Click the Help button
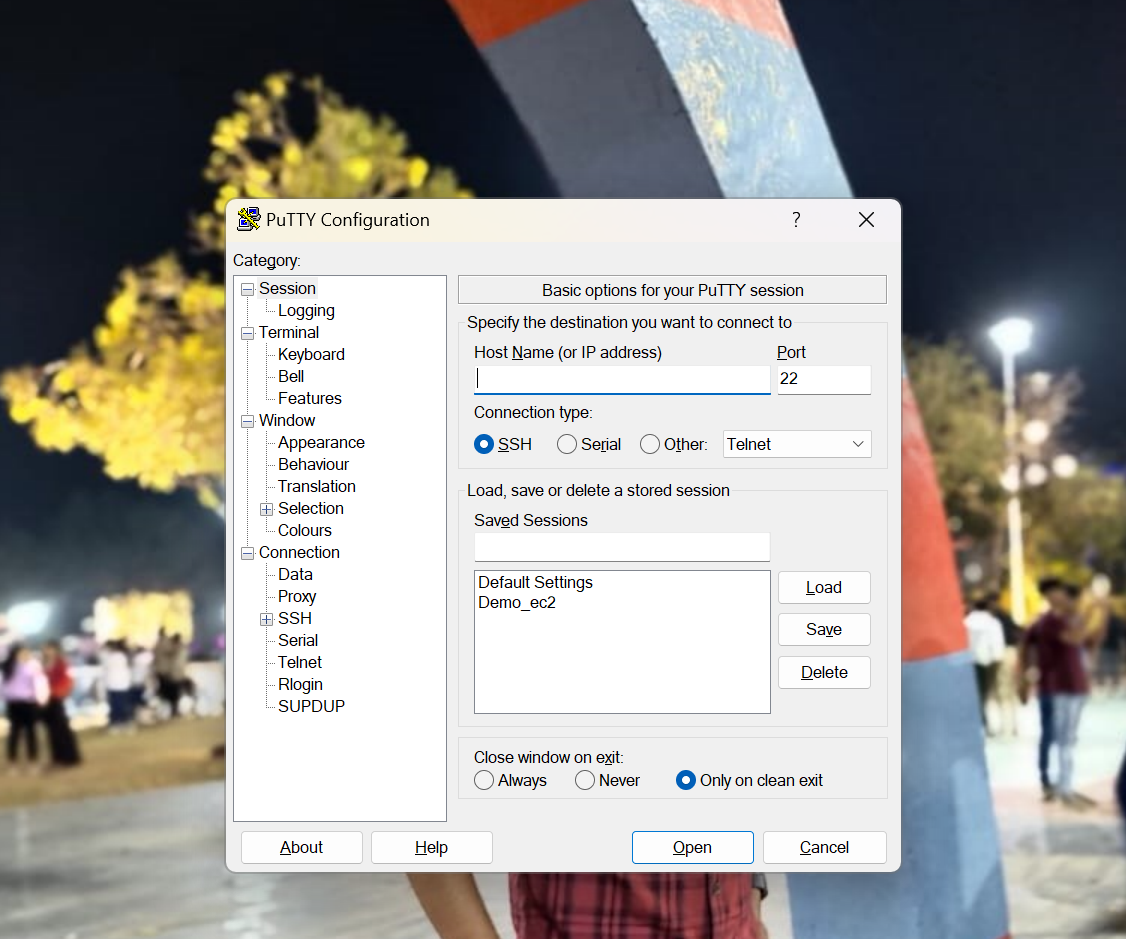1126x939 pixels. (x=432, y=848)
